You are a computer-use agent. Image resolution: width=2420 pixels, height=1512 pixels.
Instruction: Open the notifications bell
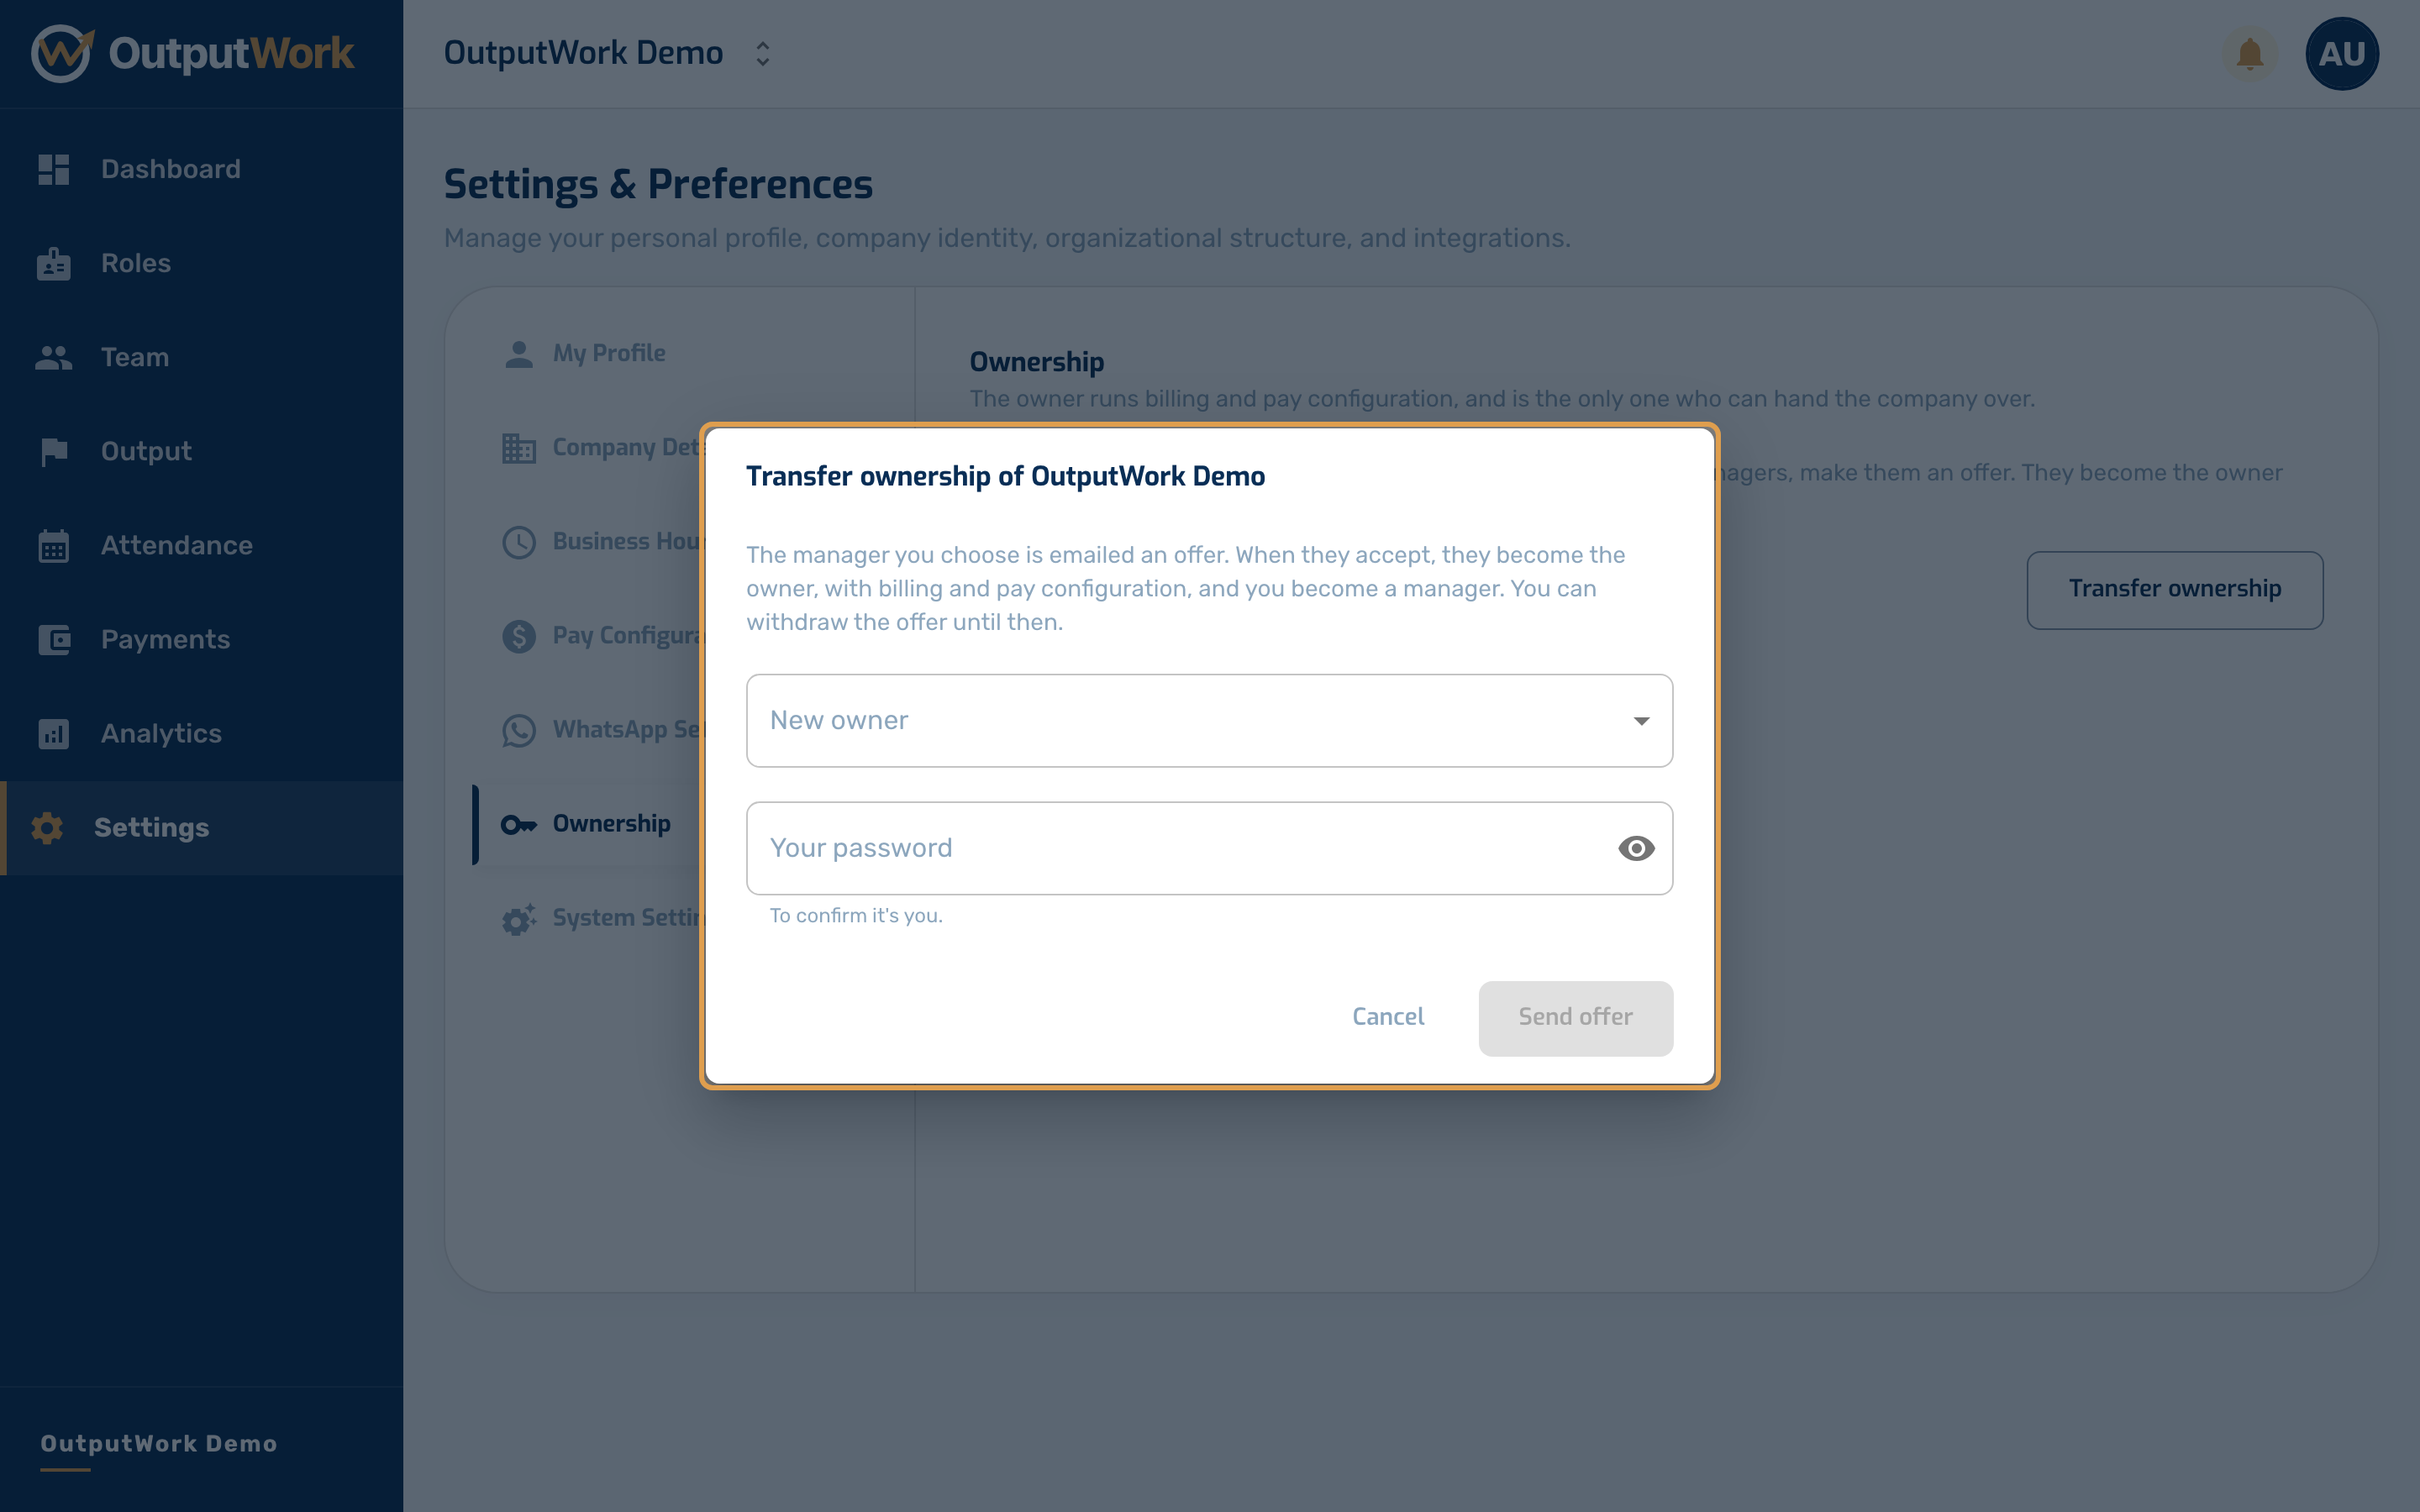2249,54
